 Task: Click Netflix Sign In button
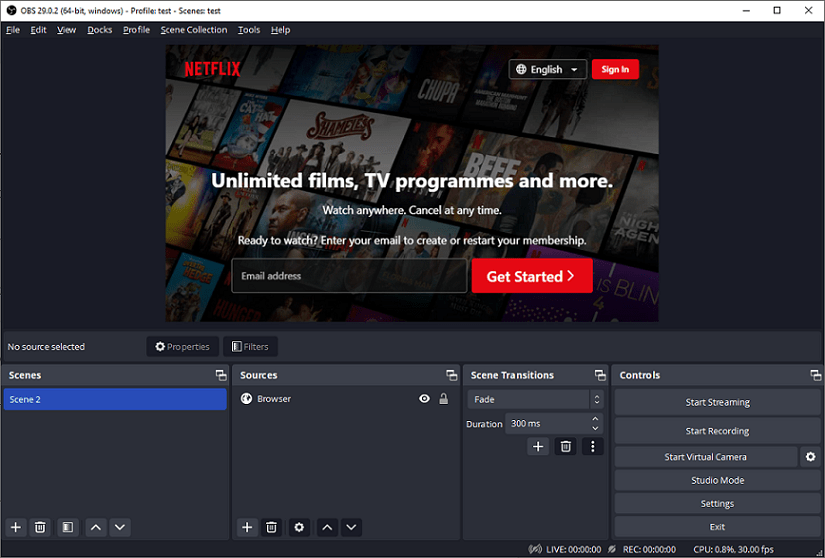coord(615,69)
